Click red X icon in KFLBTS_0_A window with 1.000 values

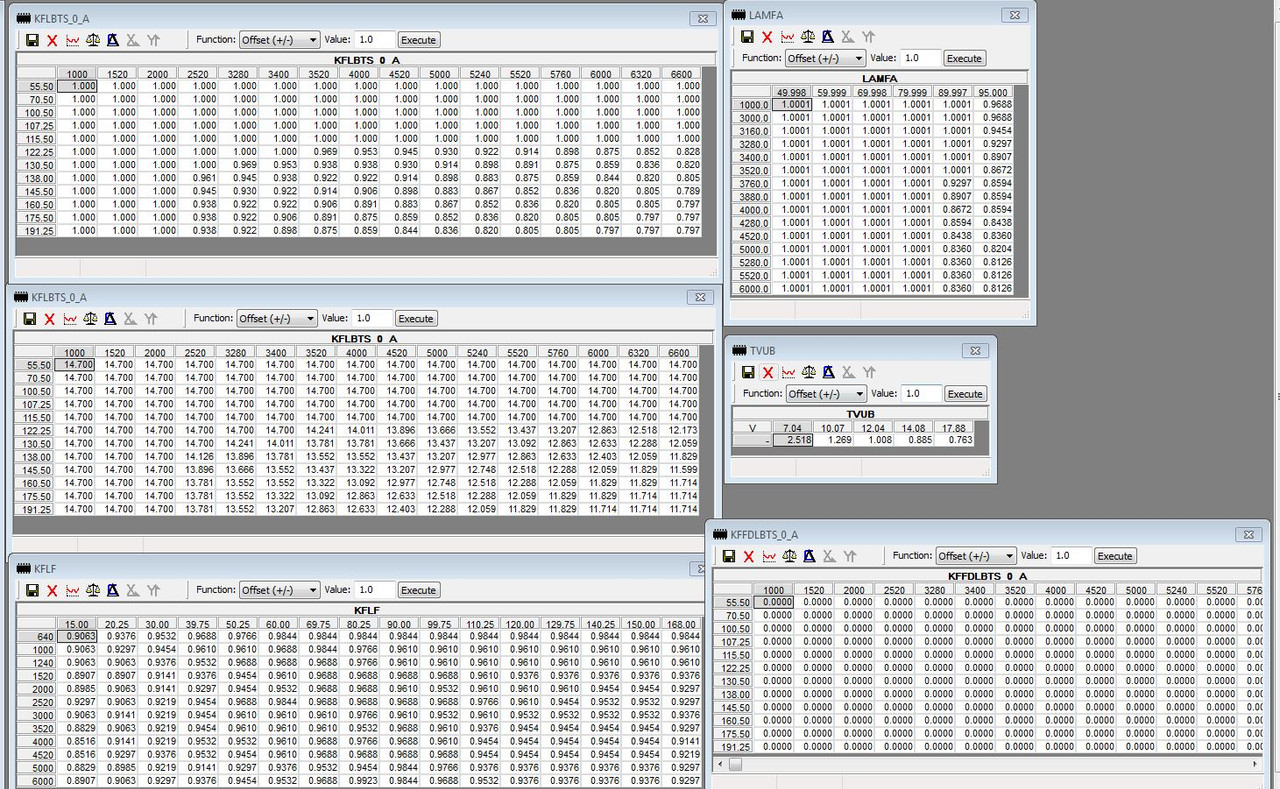(52, 40)
